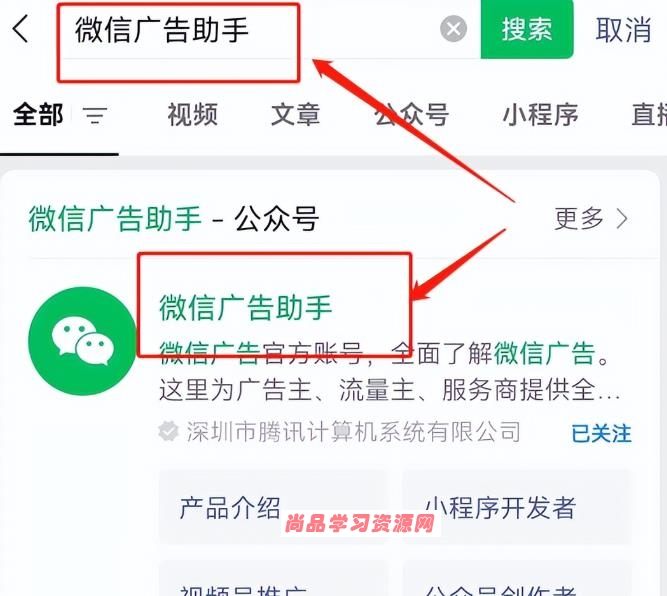
Task: Open the 小程序开发者 menu tile
Action: [517, 507]
